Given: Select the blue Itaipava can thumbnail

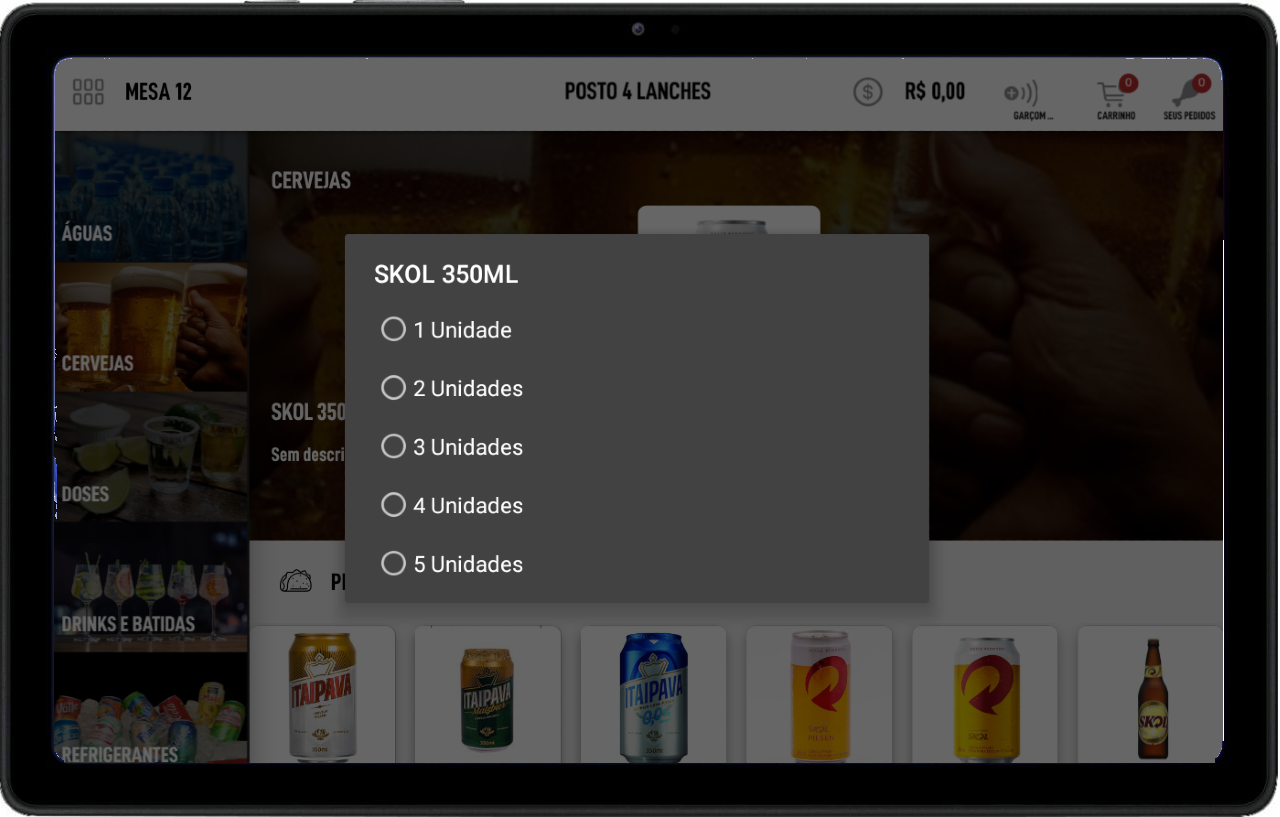Looking at the screenshot, I should (653, 695).
